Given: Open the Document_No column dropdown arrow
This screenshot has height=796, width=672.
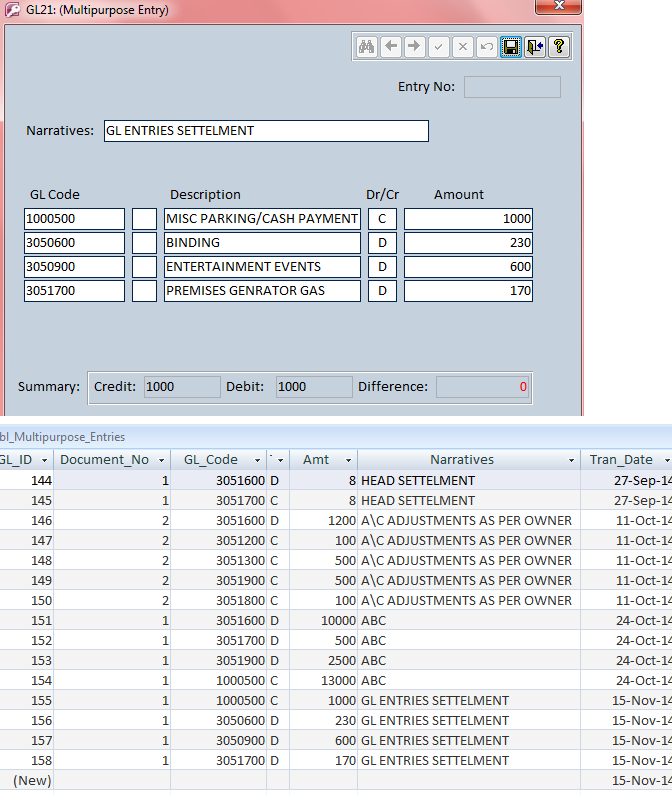Looking at the screenshot, I should pos(159,460).
